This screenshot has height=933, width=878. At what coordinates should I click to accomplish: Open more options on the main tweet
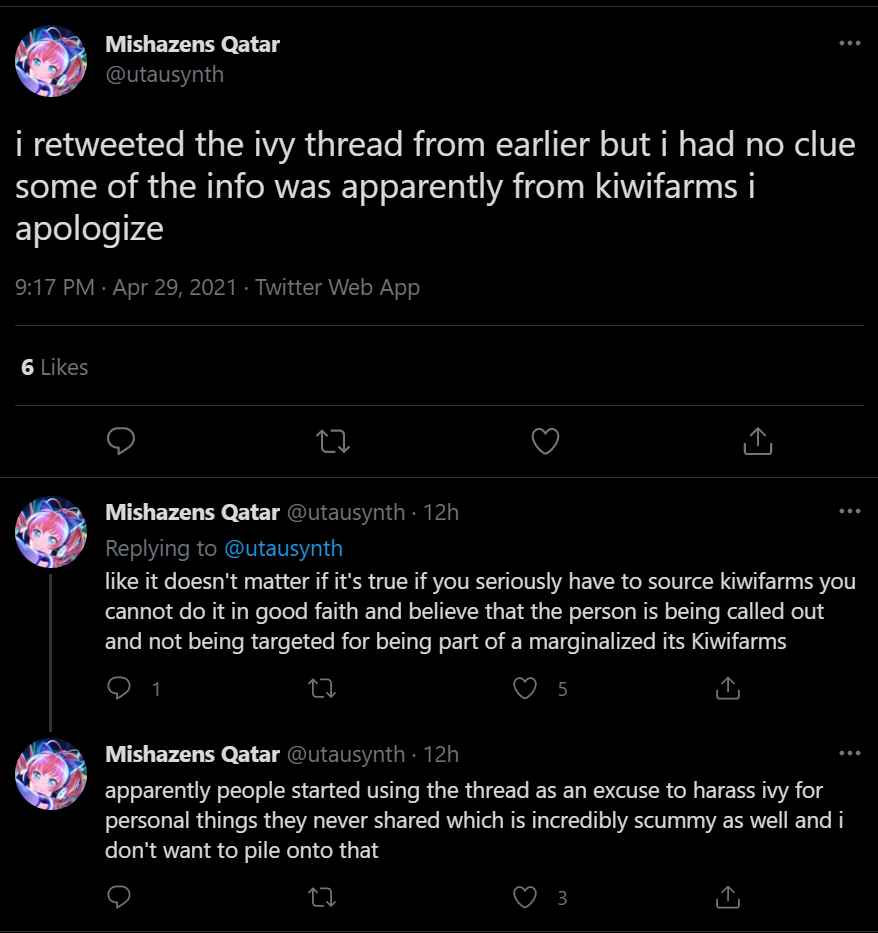[x=849, y=43]
